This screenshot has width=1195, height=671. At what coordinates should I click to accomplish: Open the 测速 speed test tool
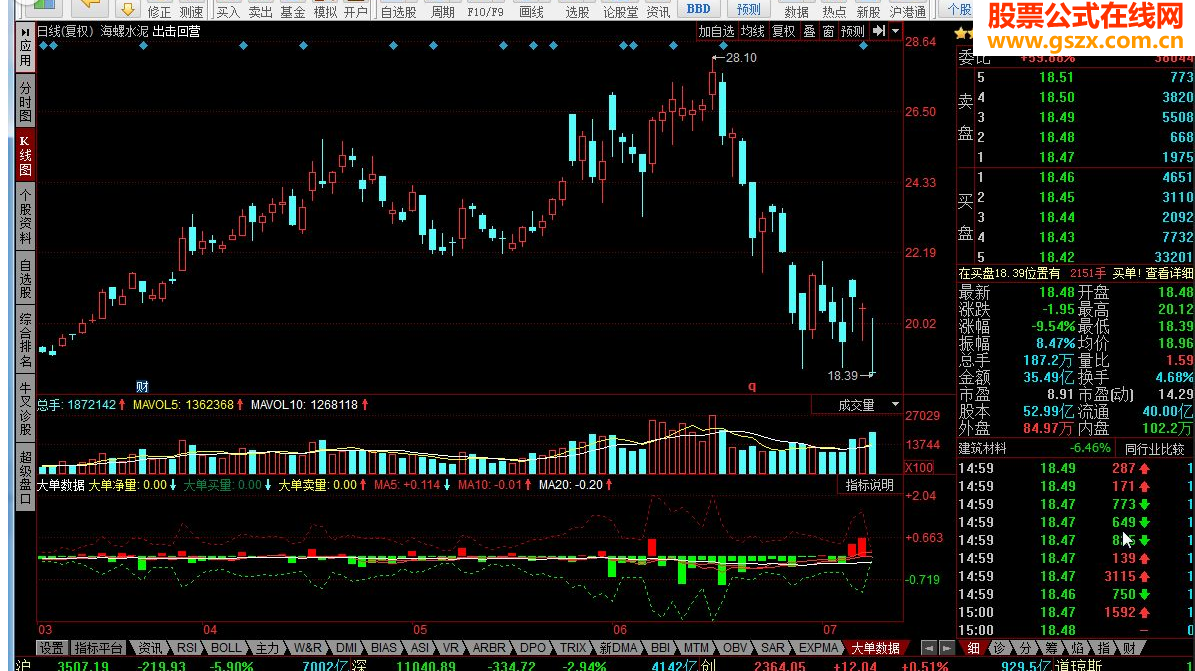(191, 11)
